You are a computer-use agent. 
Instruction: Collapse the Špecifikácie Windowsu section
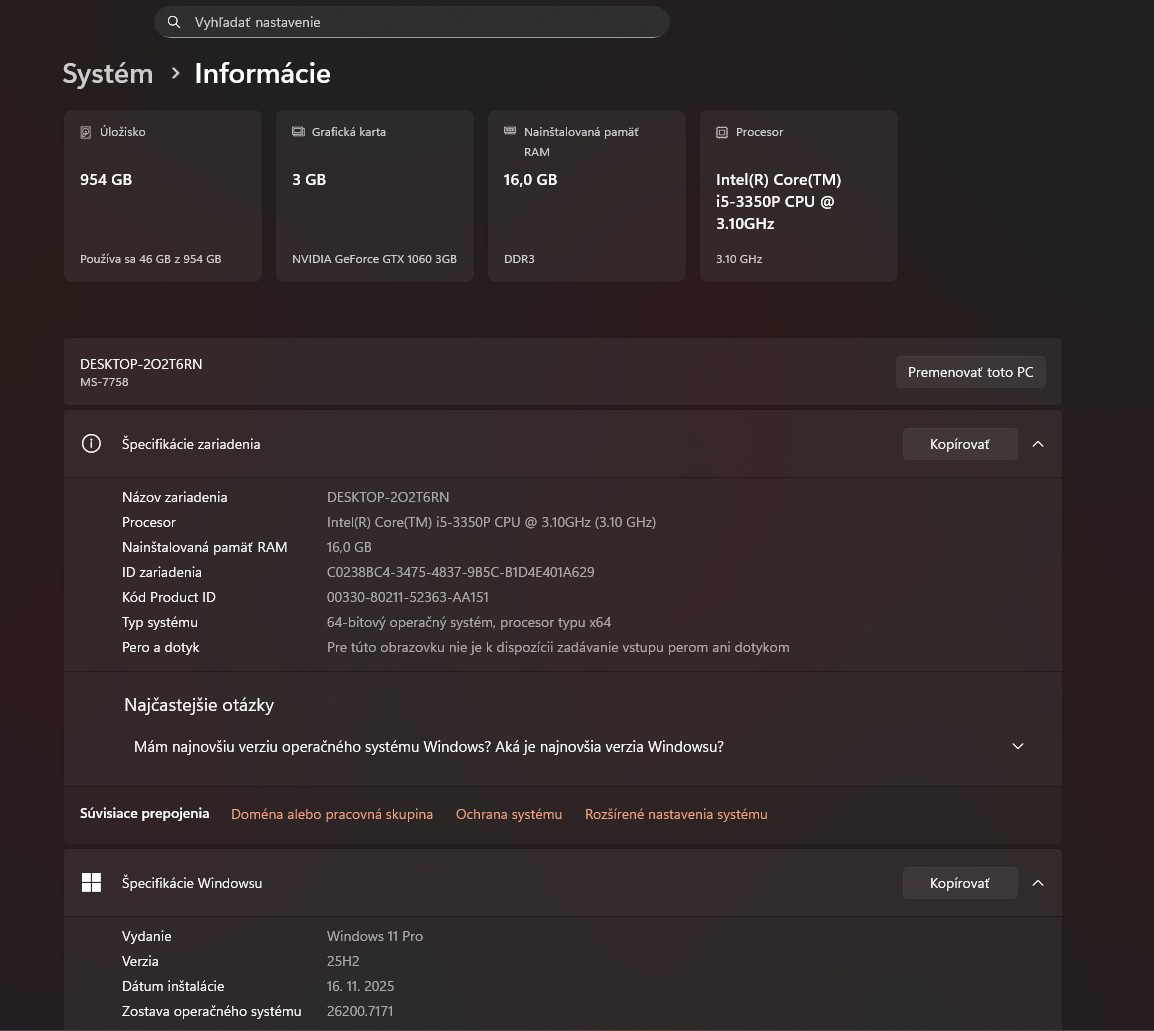pos(1037,883)
